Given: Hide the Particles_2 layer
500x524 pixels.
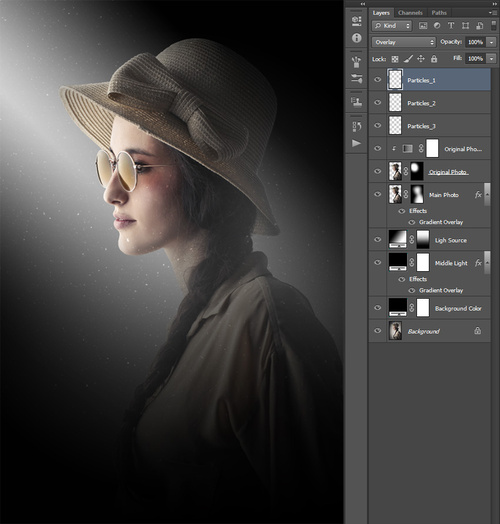Looking at the screenshot, I should [378, 103].
